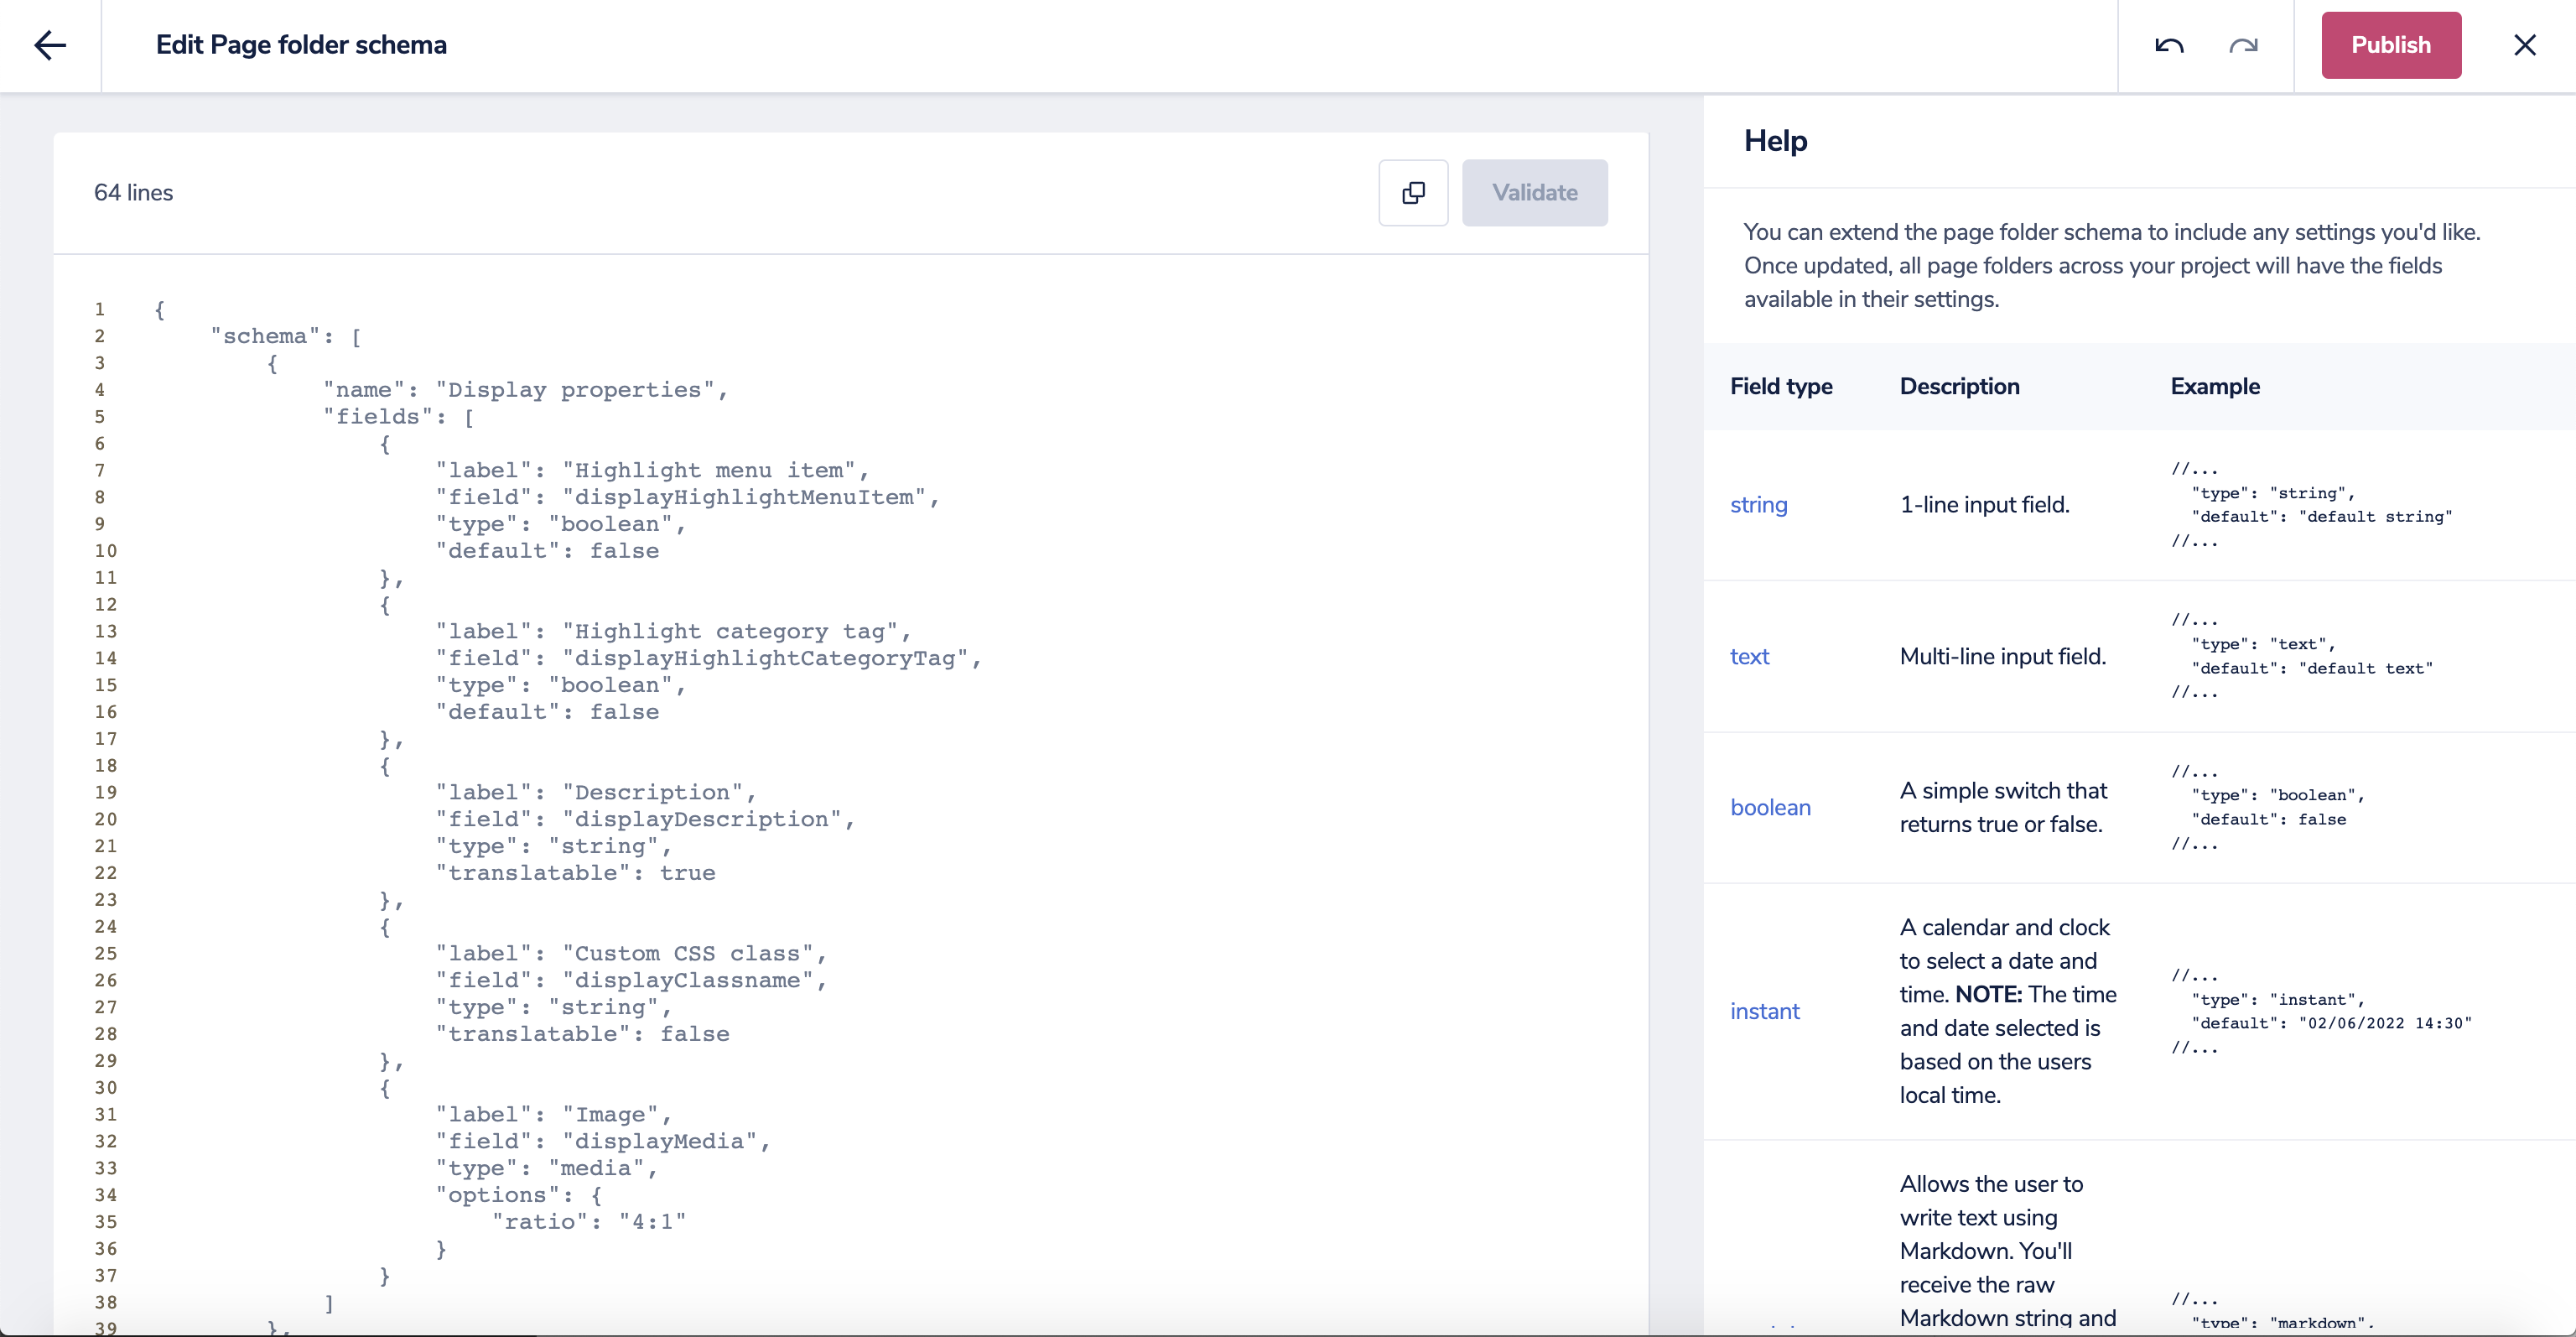Image resolution: width=2576 pixels, height=1337 pixels.
Task: Click the undo icon
Action: [x=2168, y=45]
